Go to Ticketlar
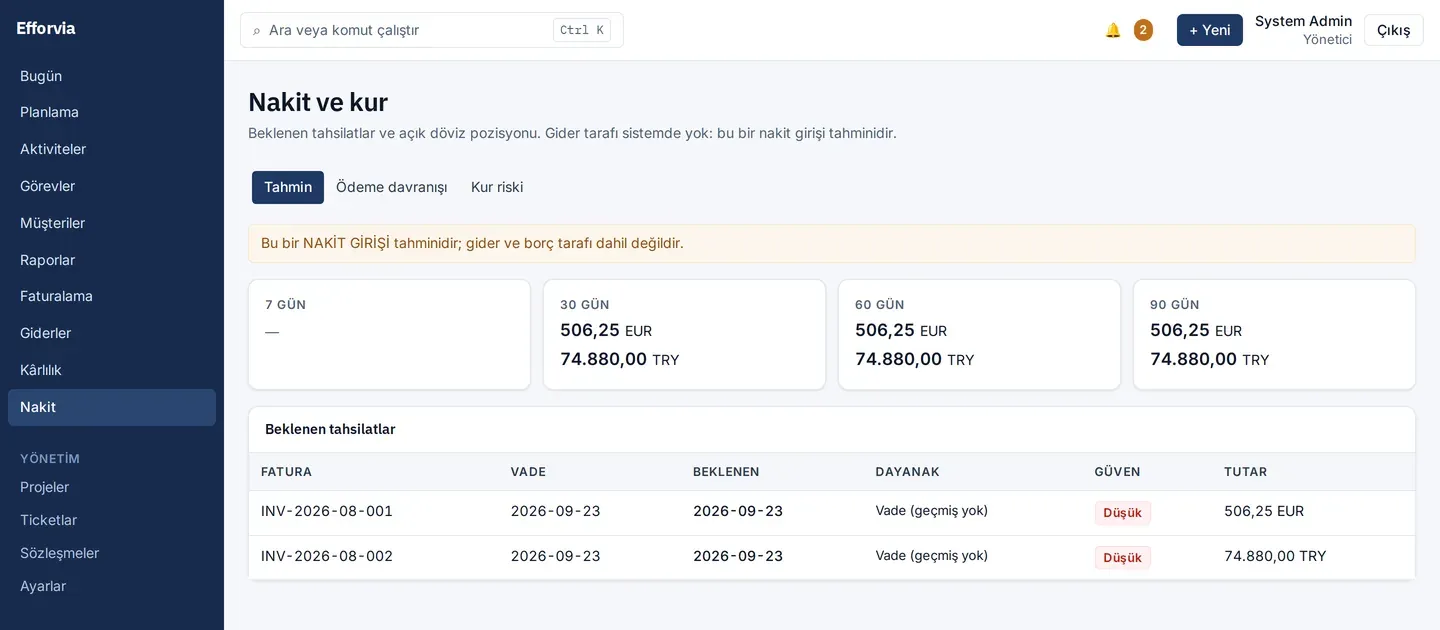 point(112,520)
